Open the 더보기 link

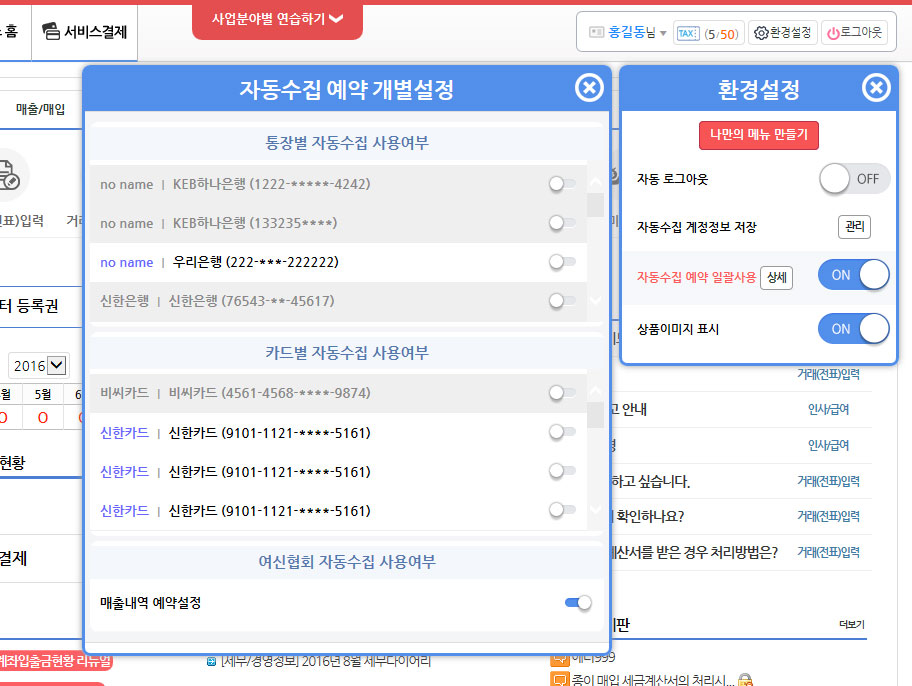[852, 624]
